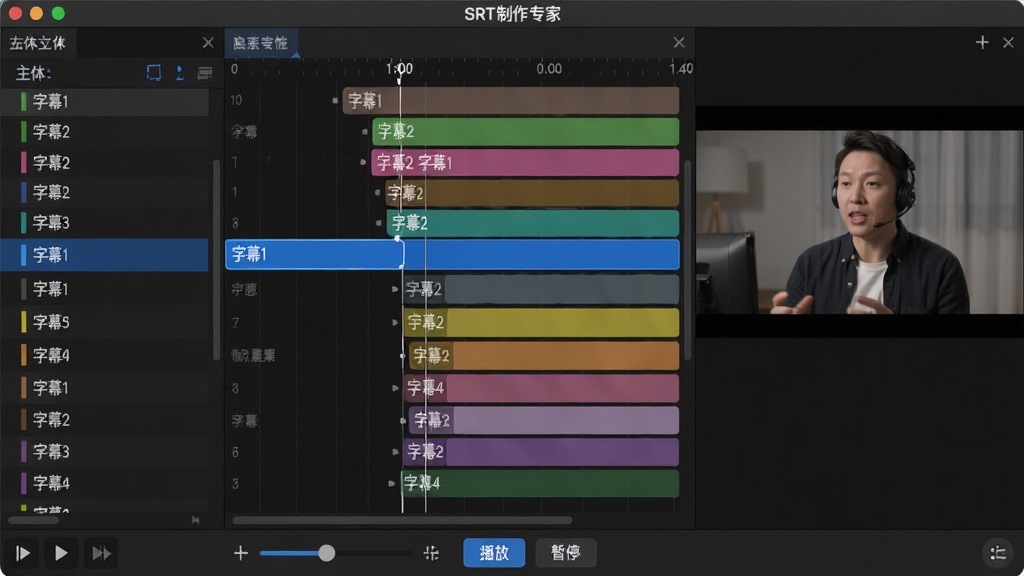Click the step-play button in transport bar
The height and width of the screenshot is (576, 1024).
pos(23,553)
